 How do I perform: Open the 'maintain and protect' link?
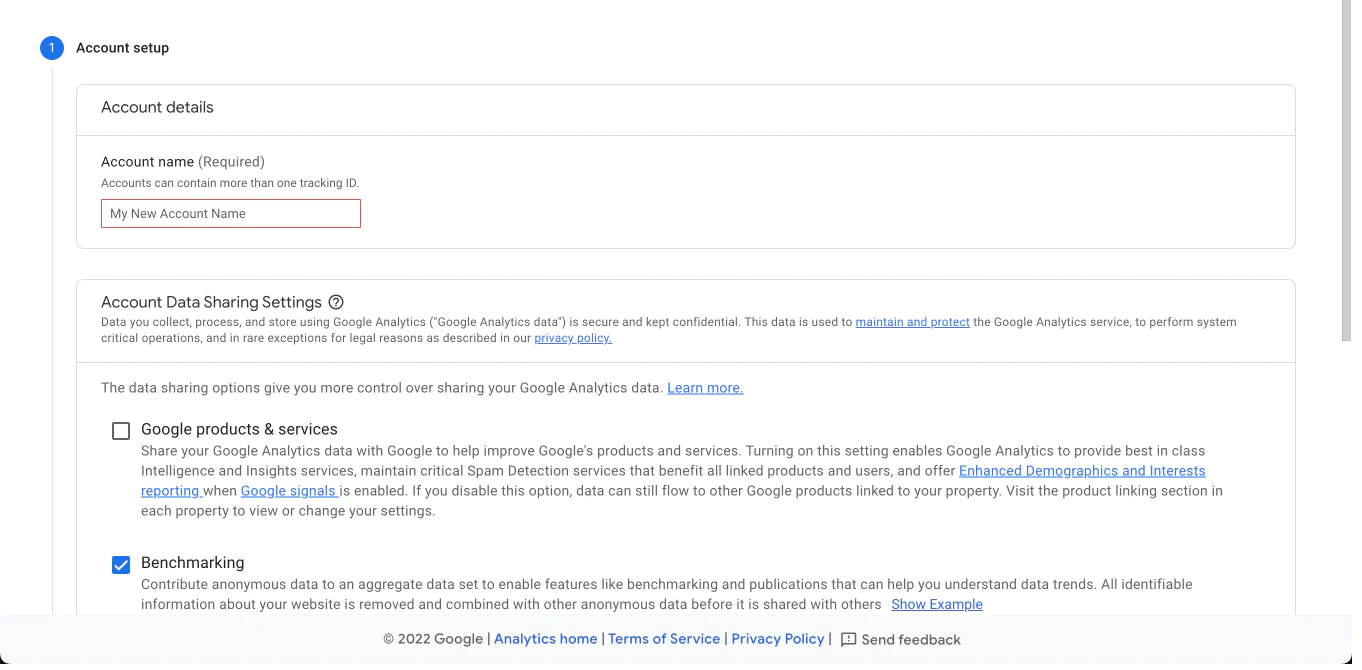coord(912,322)
